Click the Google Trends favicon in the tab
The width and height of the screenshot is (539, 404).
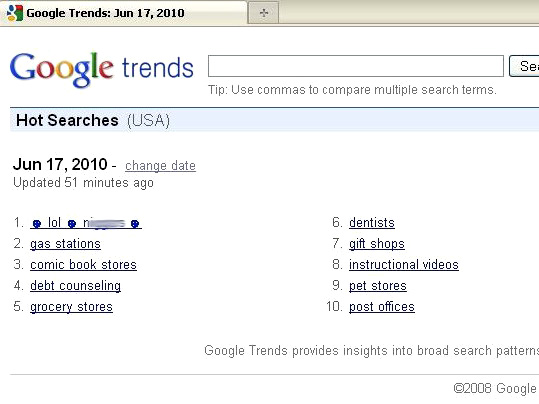[14, 13]
